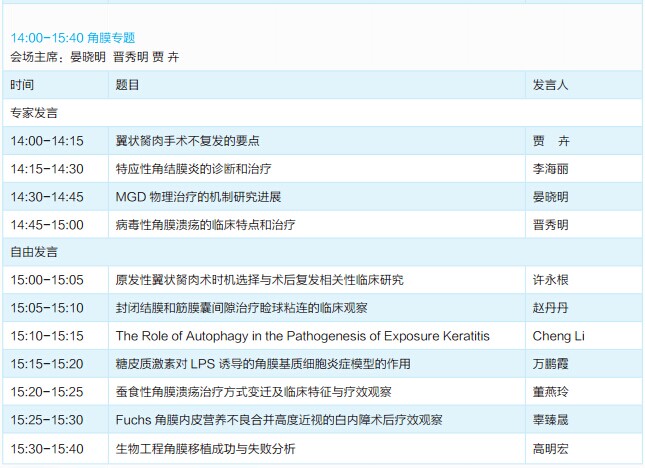Select the 自由发言 section row
645x468 pixels.
point(34,252)
